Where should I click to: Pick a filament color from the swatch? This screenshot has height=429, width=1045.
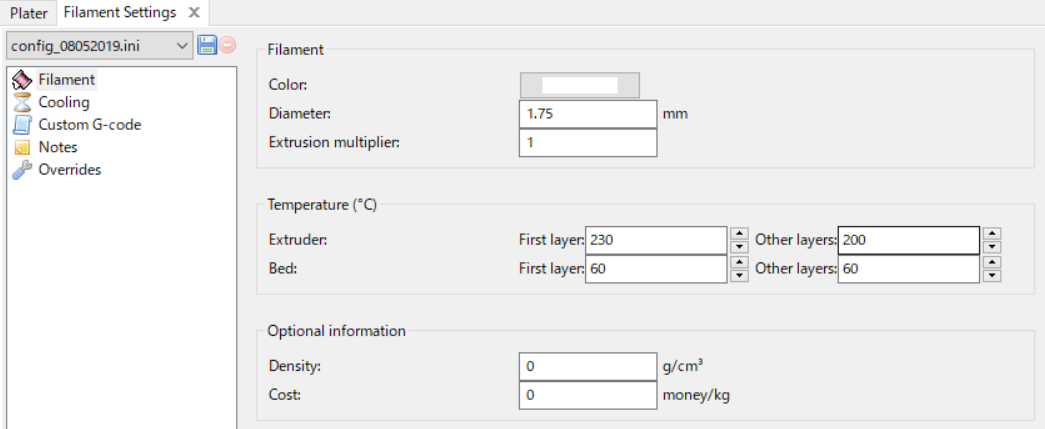tap(579, 85)
